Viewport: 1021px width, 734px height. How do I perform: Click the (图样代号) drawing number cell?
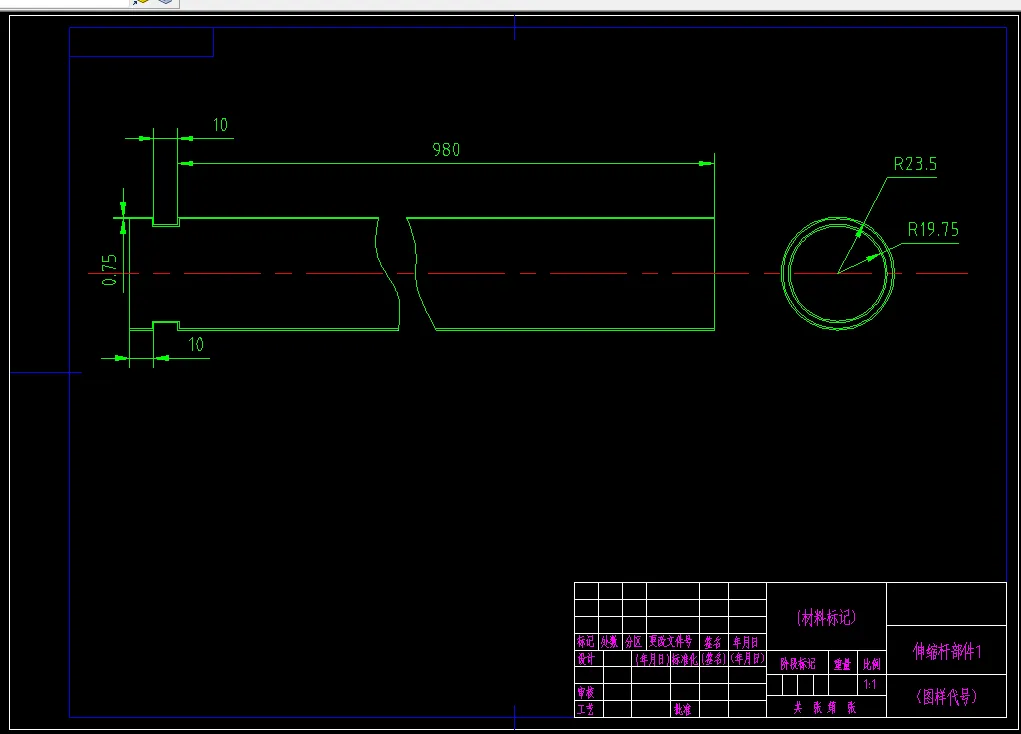[947, 697]
